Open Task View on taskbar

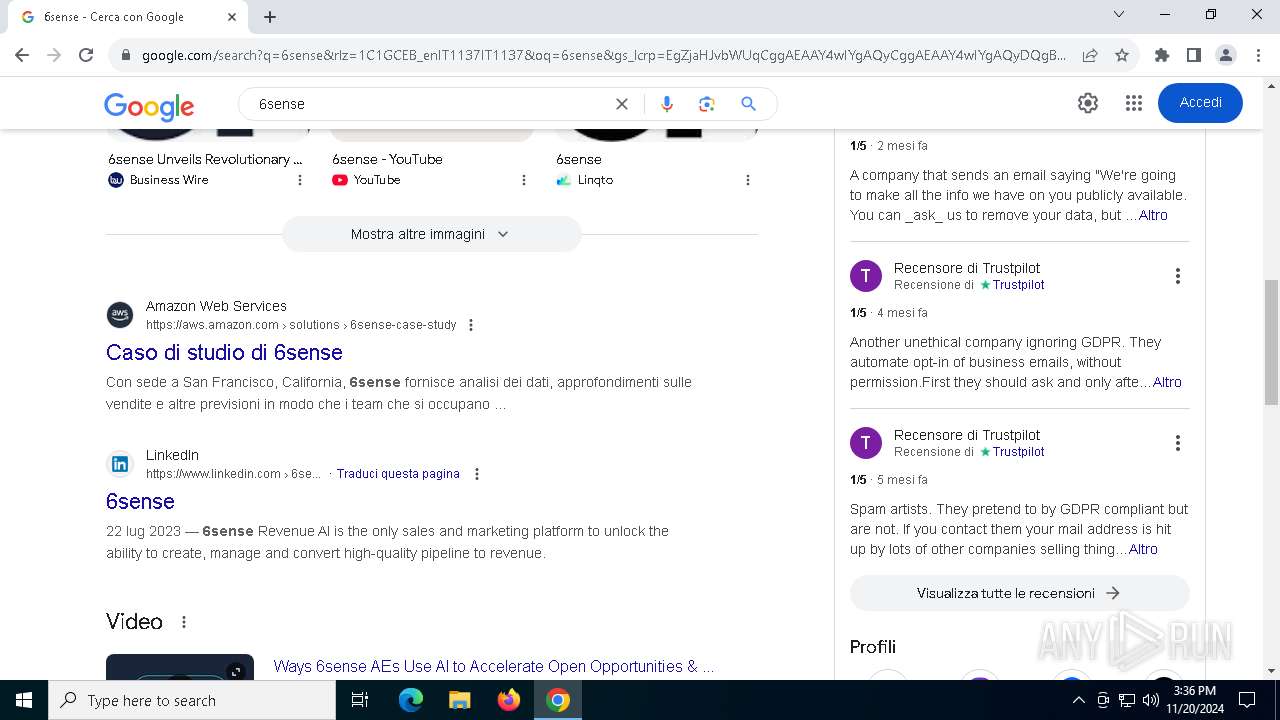(x=360, y=700)
